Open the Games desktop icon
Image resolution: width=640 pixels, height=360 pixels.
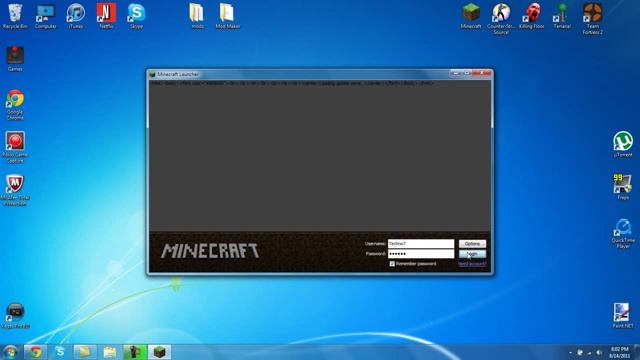[x=15, y=59]
